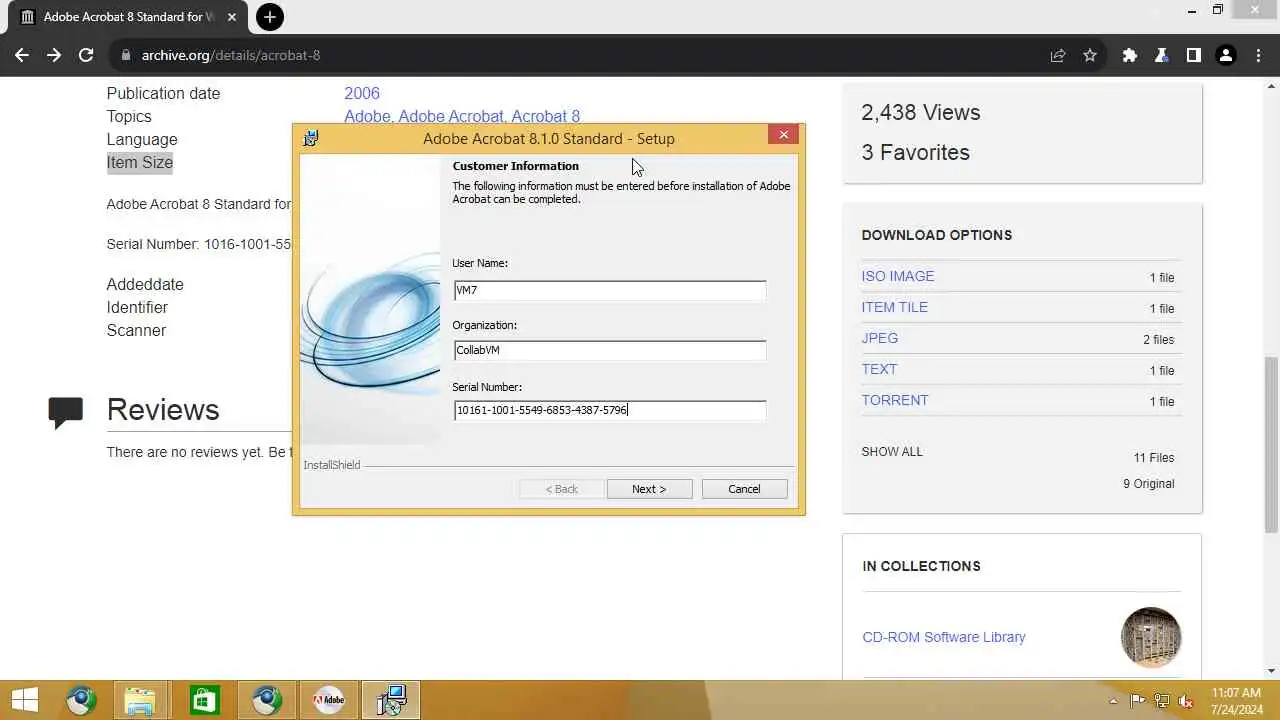The image size is (1280, 720).
Task: Open Action Center flag in tray
Action: click(1138, 701)
